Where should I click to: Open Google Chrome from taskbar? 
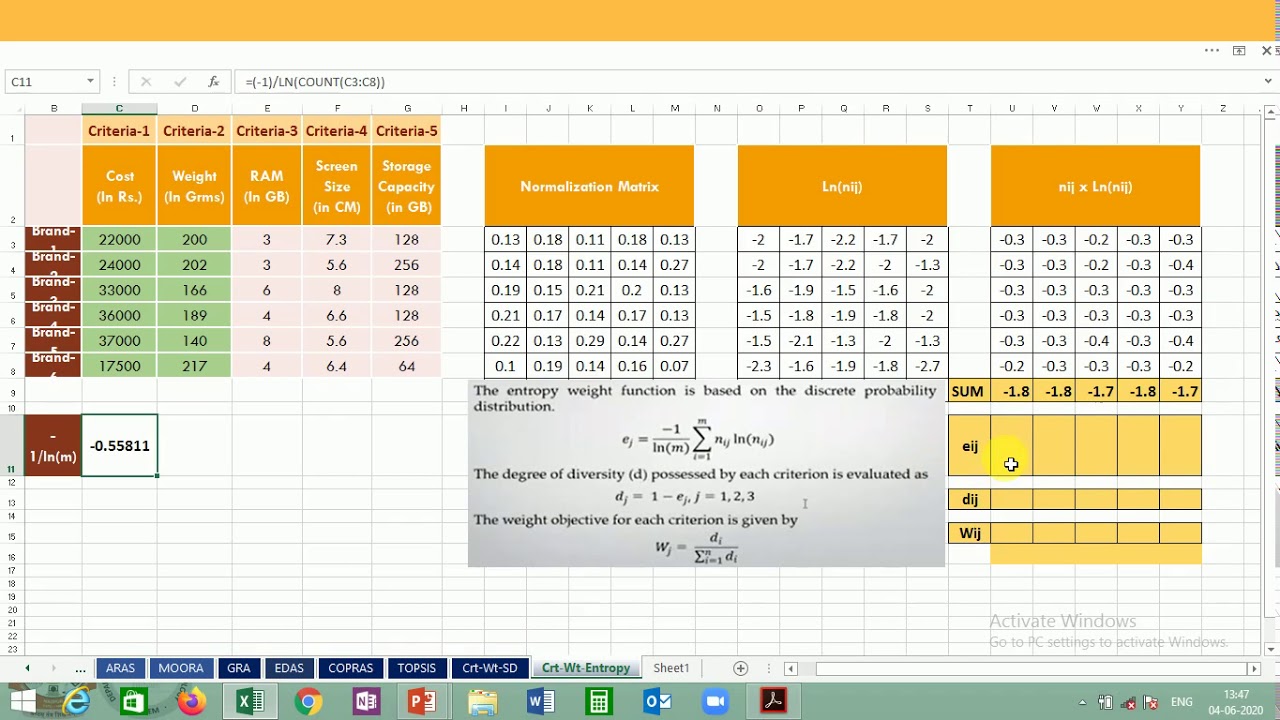(308, 702)
